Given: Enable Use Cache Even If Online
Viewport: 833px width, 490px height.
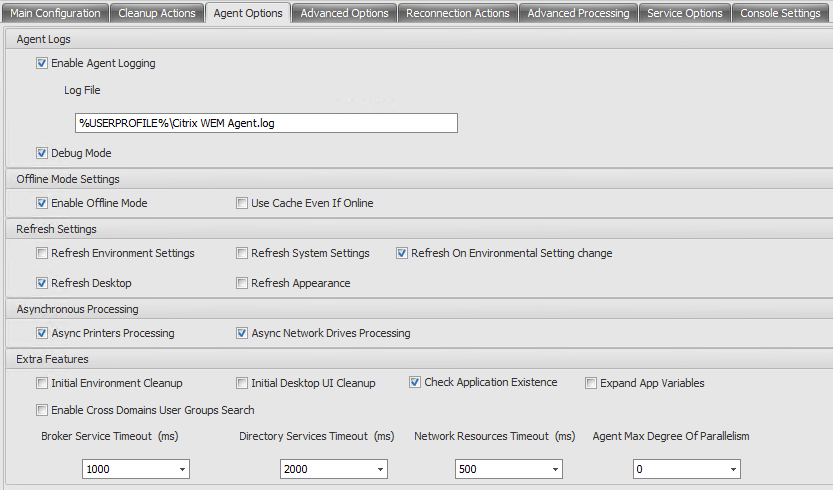Looking at the screenshot, I should coord(242,203).
